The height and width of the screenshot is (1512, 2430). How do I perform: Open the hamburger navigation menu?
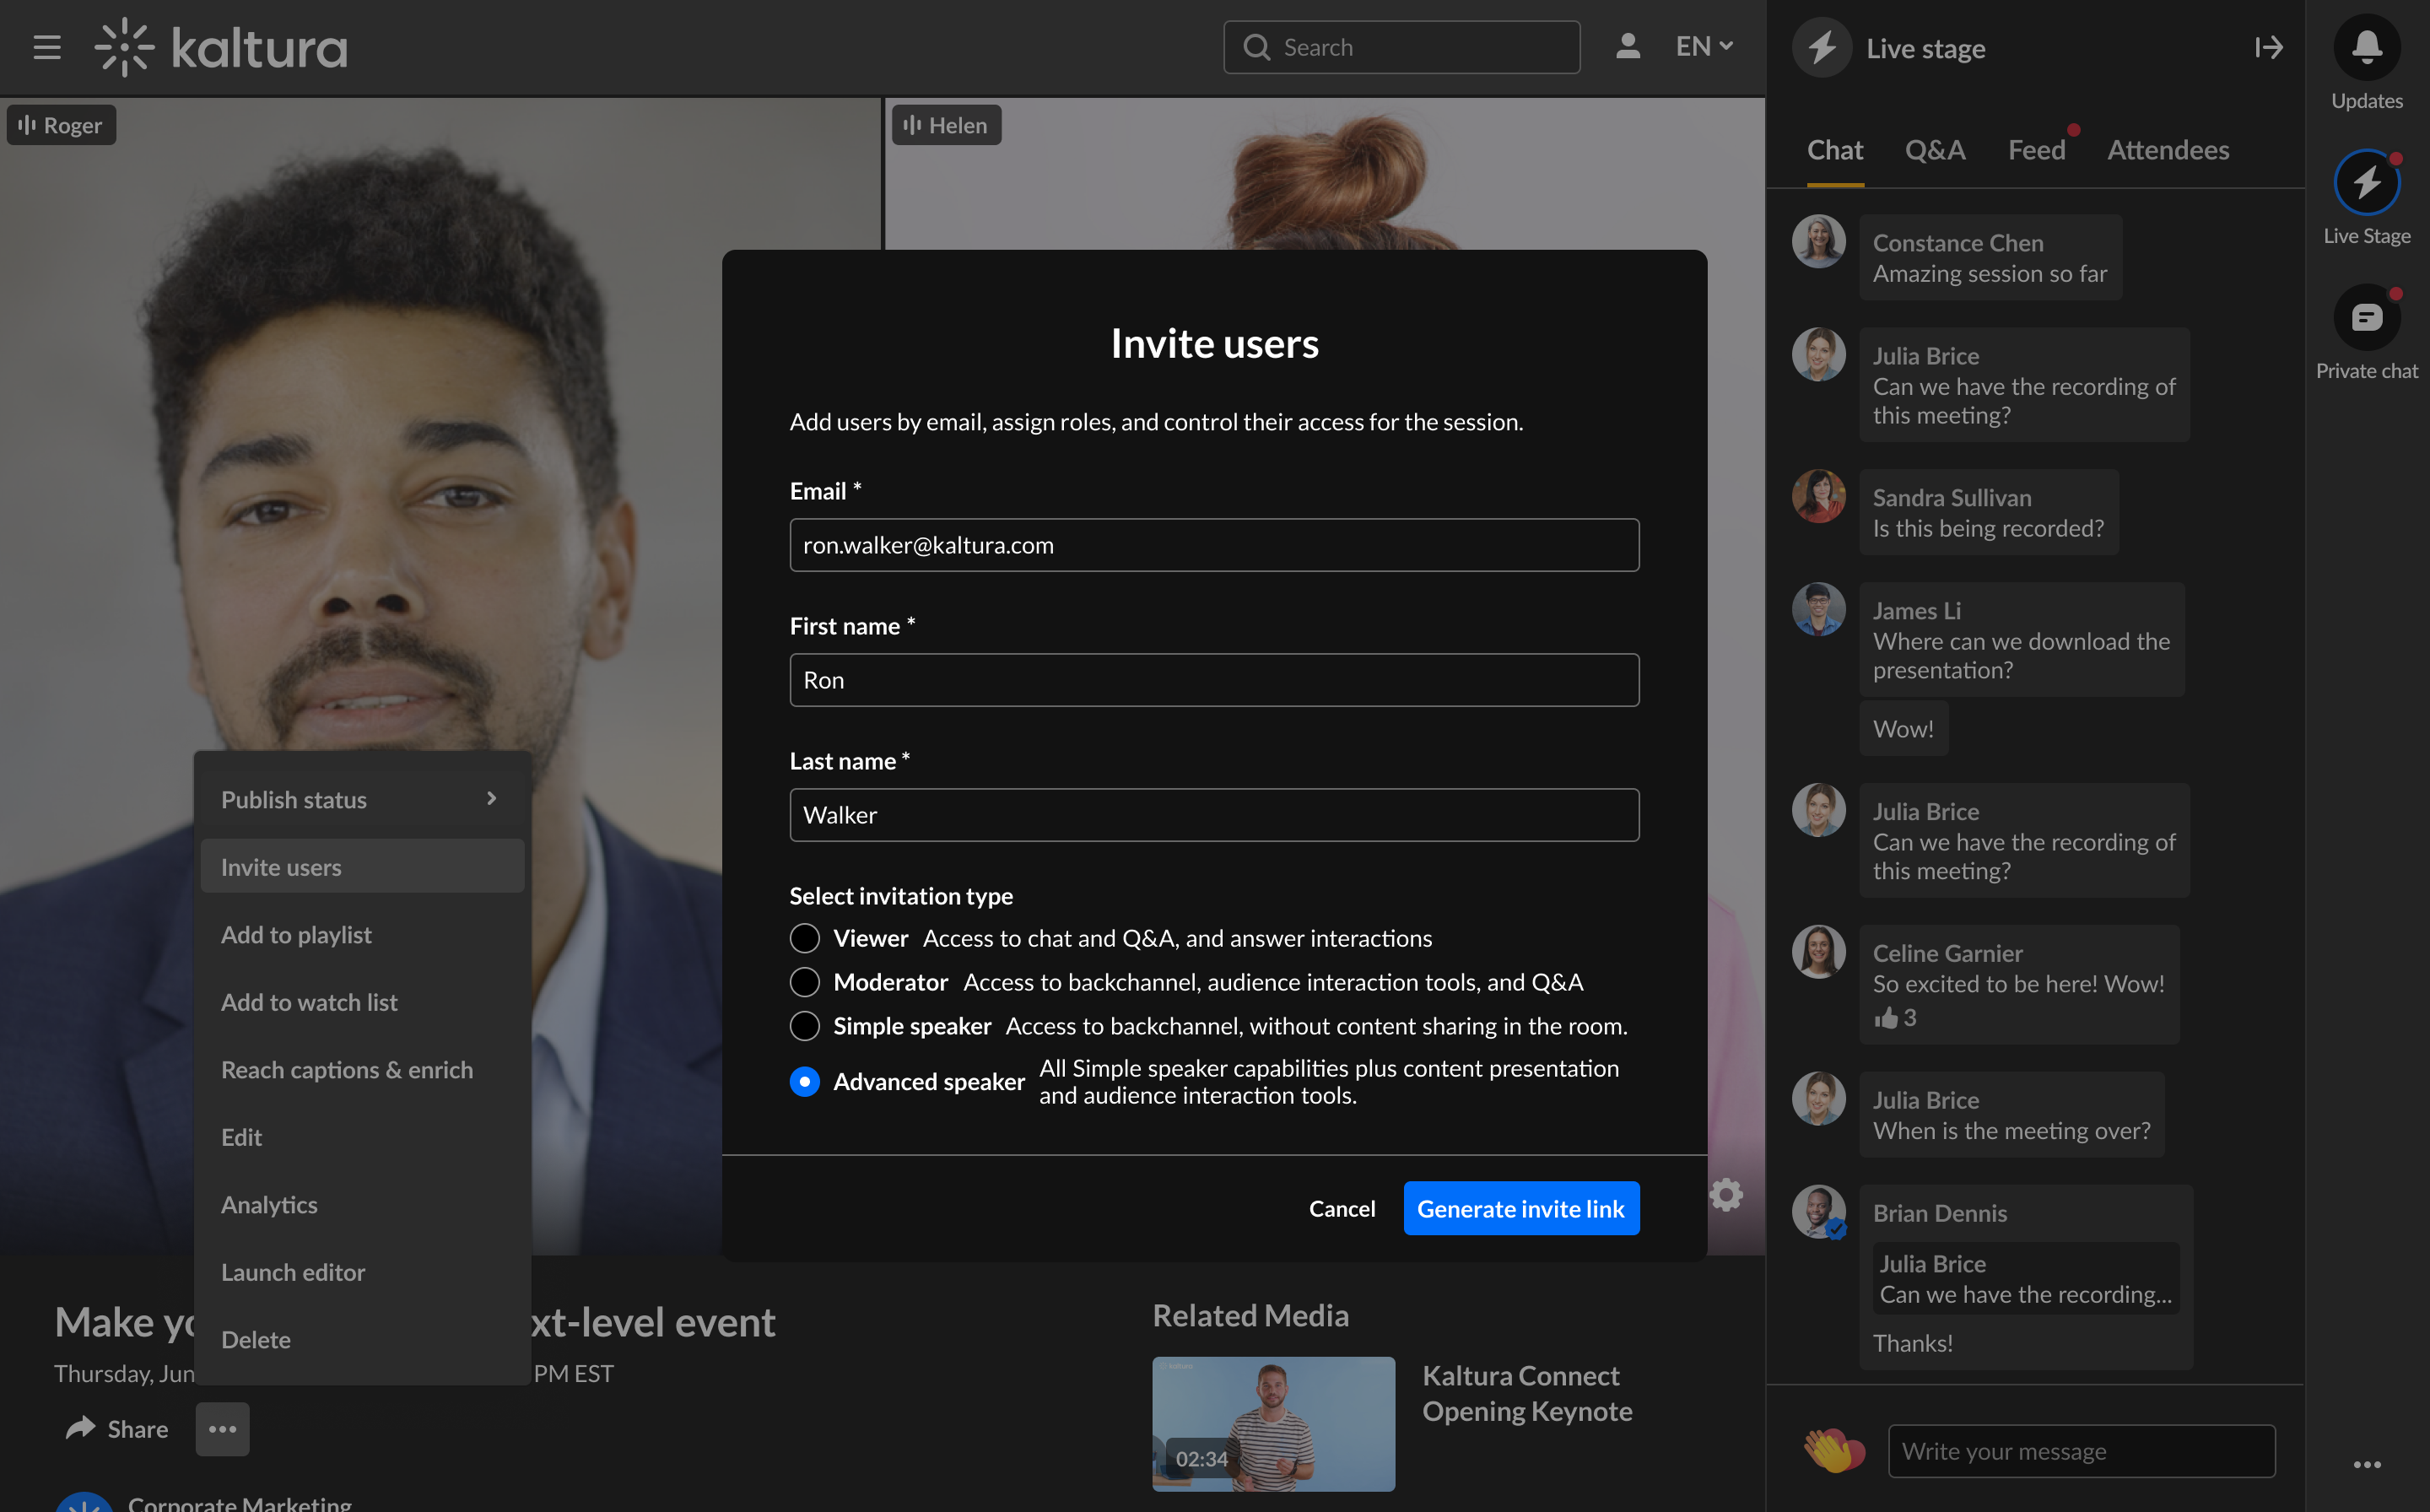[x=47, y=47]
